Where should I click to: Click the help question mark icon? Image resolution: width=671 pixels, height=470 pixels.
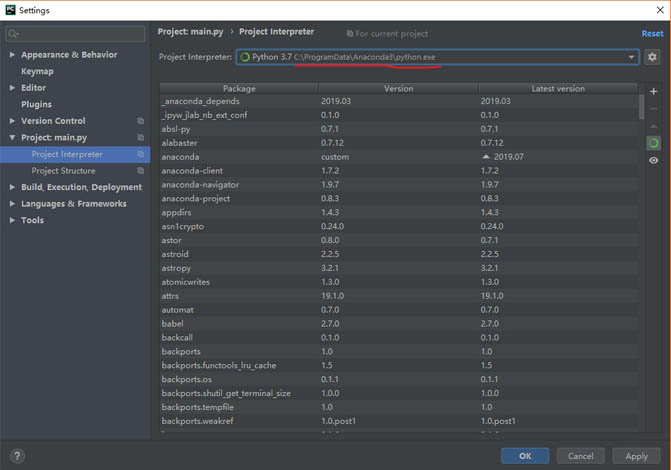click(17, 456)
